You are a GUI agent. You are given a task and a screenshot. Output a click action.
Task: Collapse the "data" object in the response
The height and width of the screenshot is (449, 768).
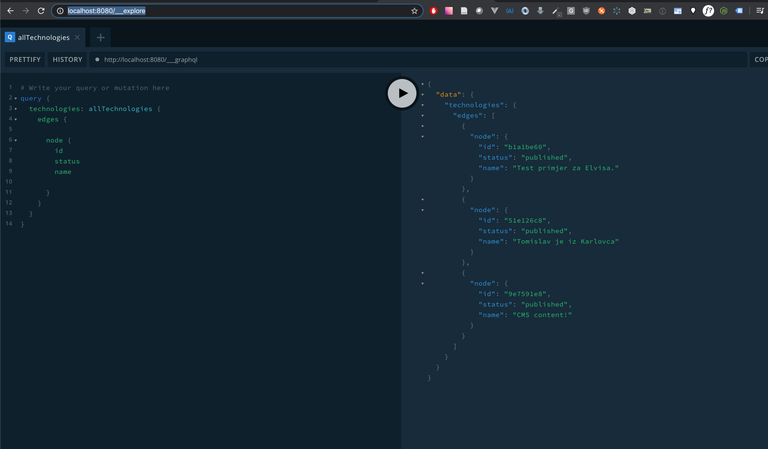(423, 95)
